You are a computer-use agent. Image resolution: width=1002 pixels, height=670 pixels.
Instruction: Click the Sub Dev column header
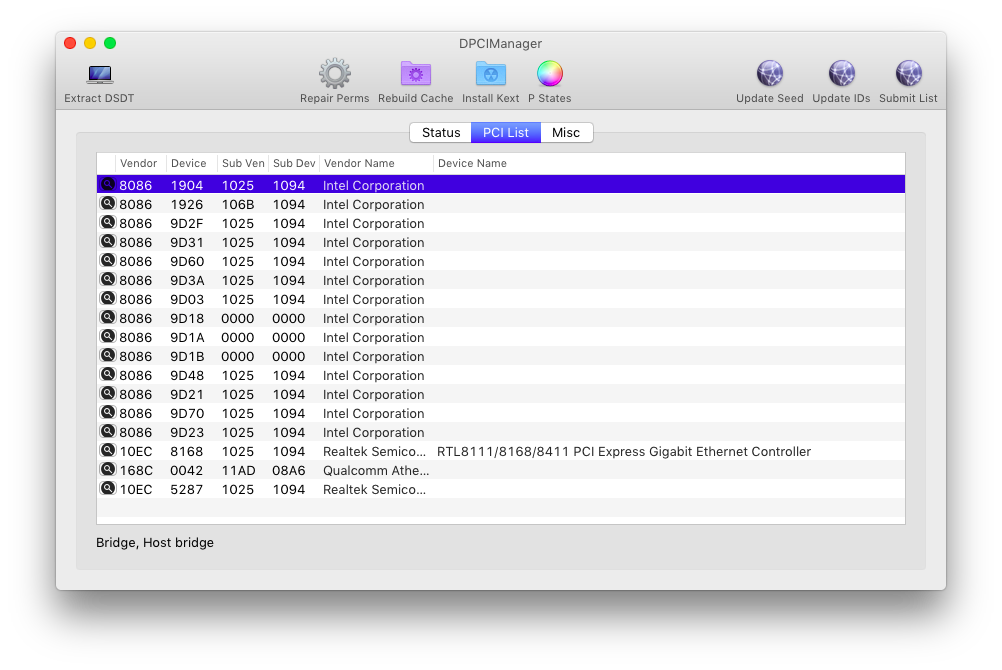click(x=294, y=163)
